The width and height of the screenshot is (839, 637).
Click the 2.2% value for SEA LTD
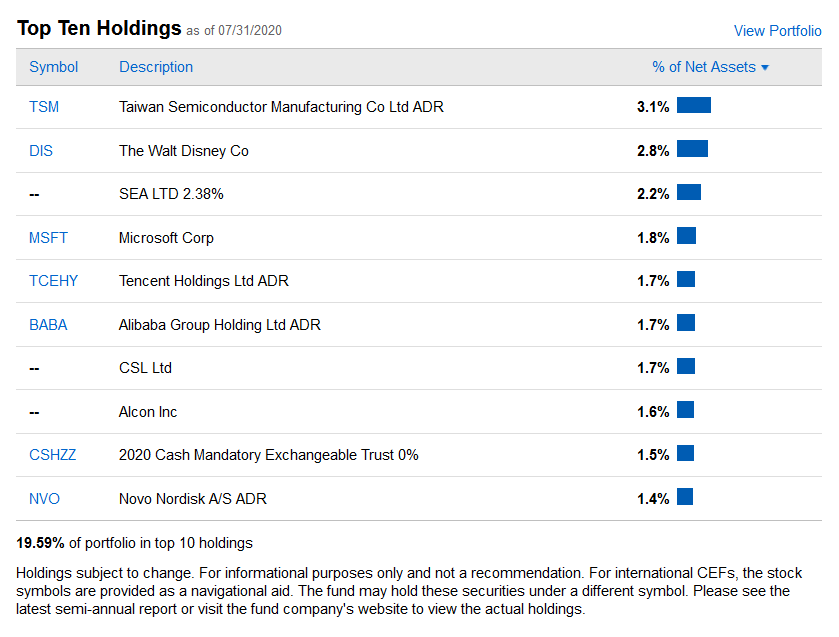[653, 194]
